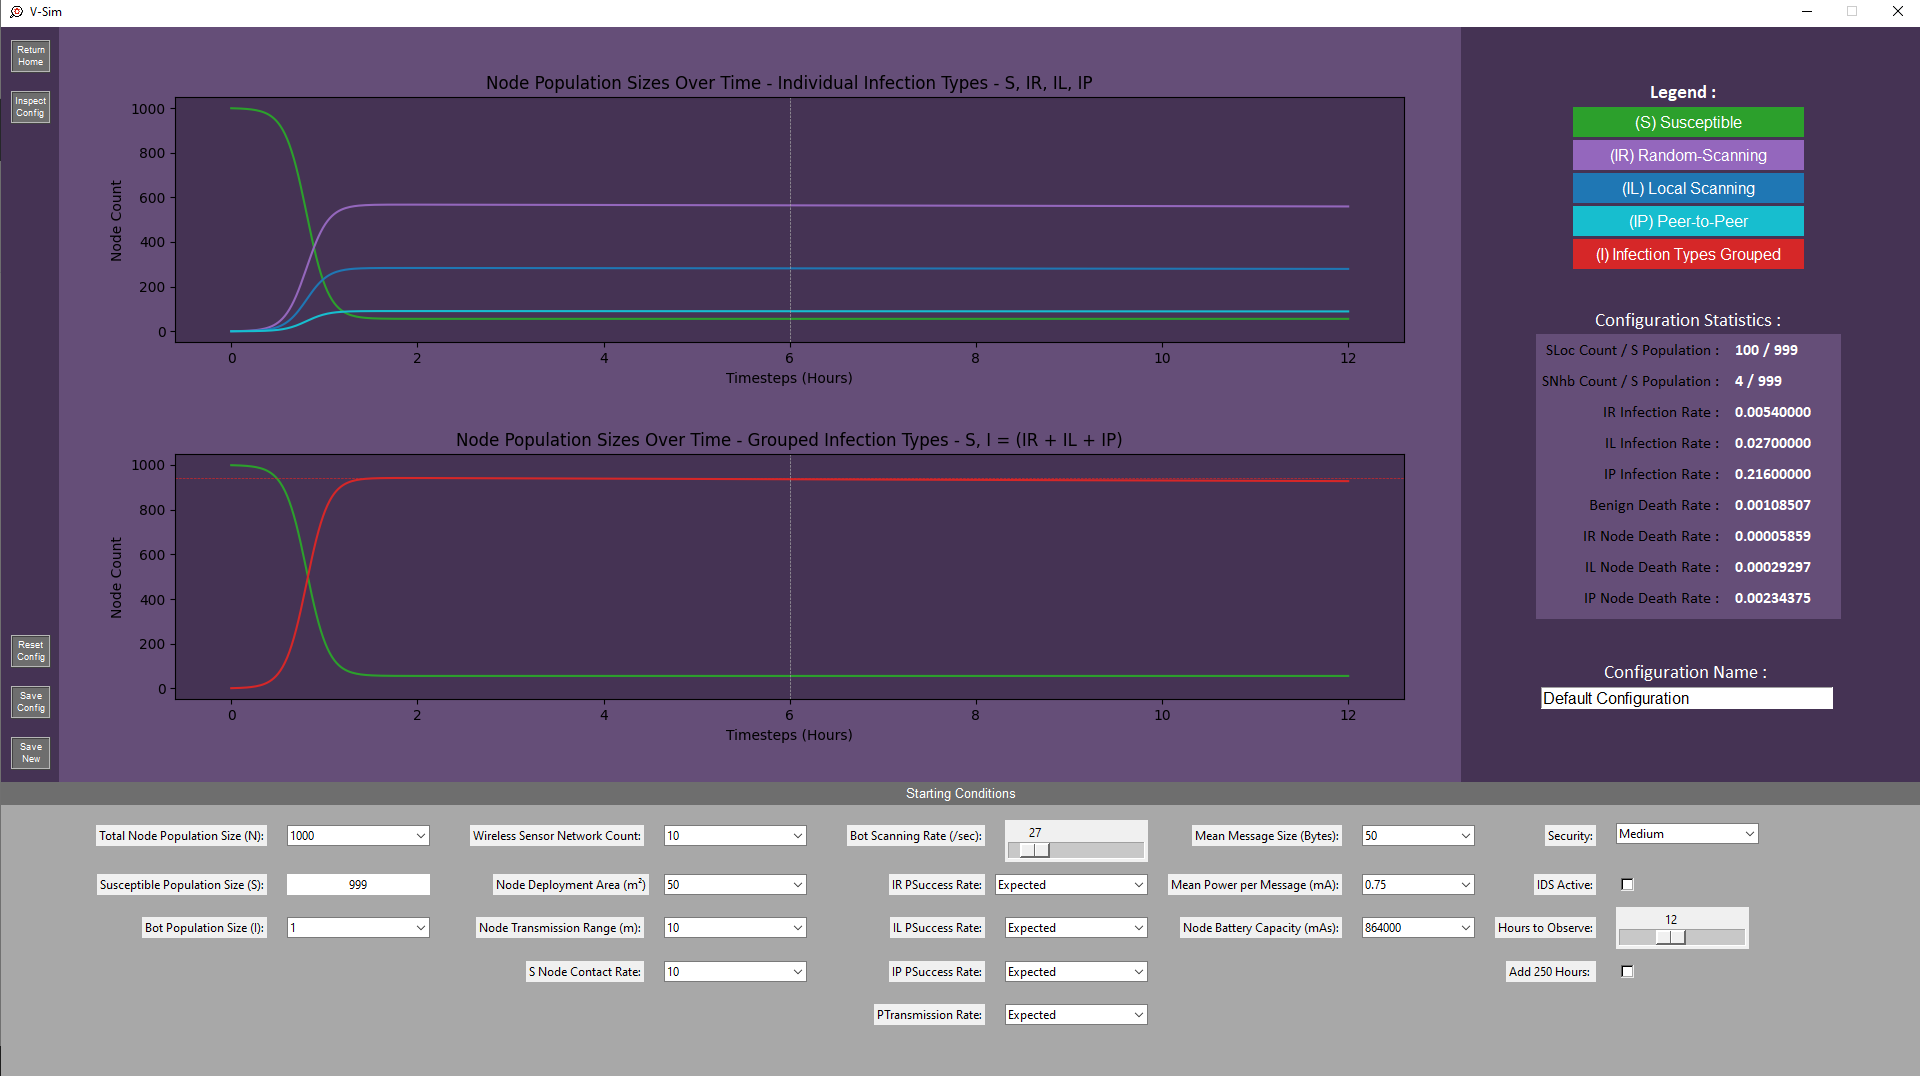This screenshot has height=1076, width=1920.
Task: Adjust the Bot Scanning Rate slider
Action: pyautogui.click(x=1034, y=851)
